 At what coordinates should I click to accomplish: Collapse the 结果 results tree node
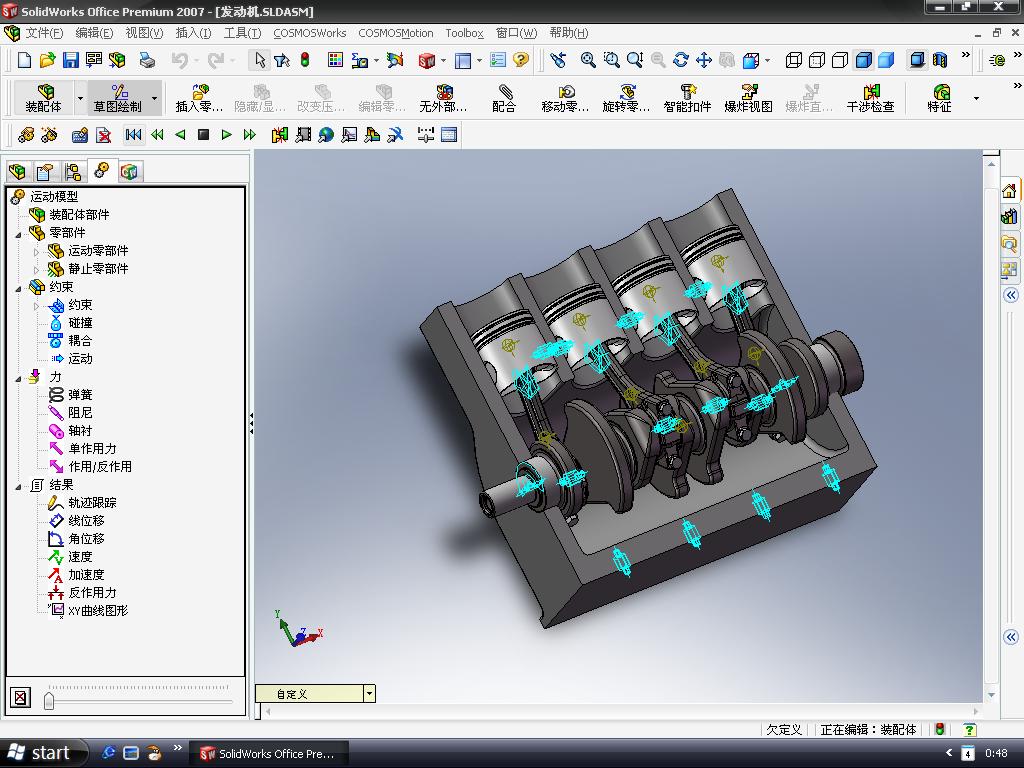coord(18,485)
